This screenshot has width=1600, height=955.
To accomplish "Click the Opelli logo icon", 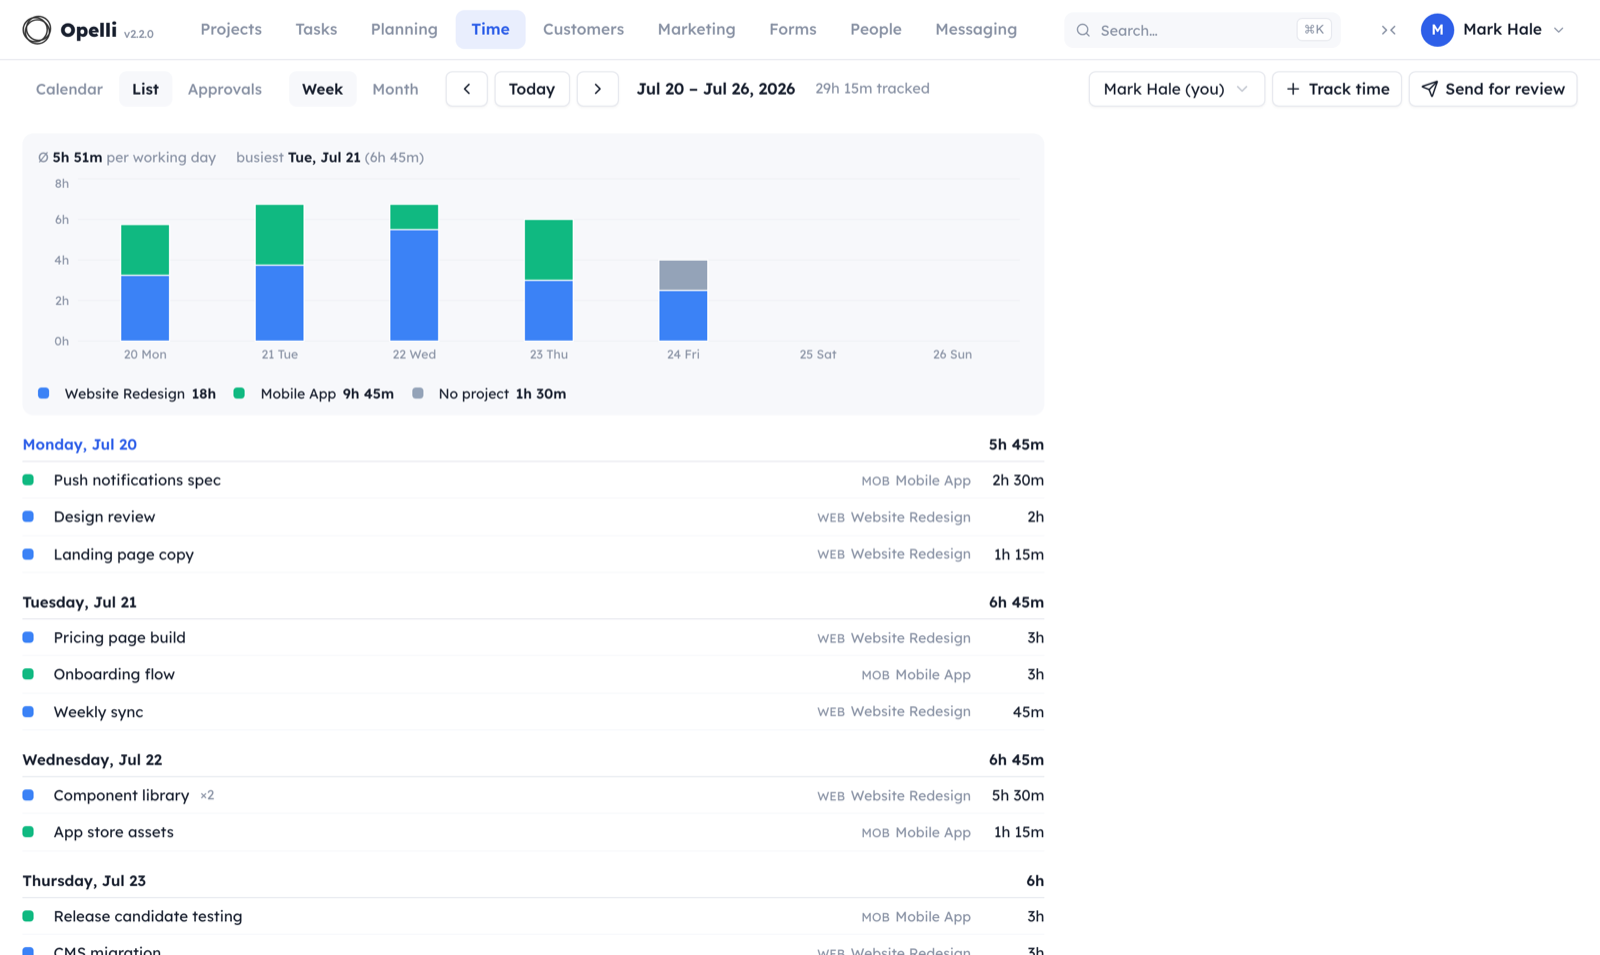I will [x=37, y=30].
